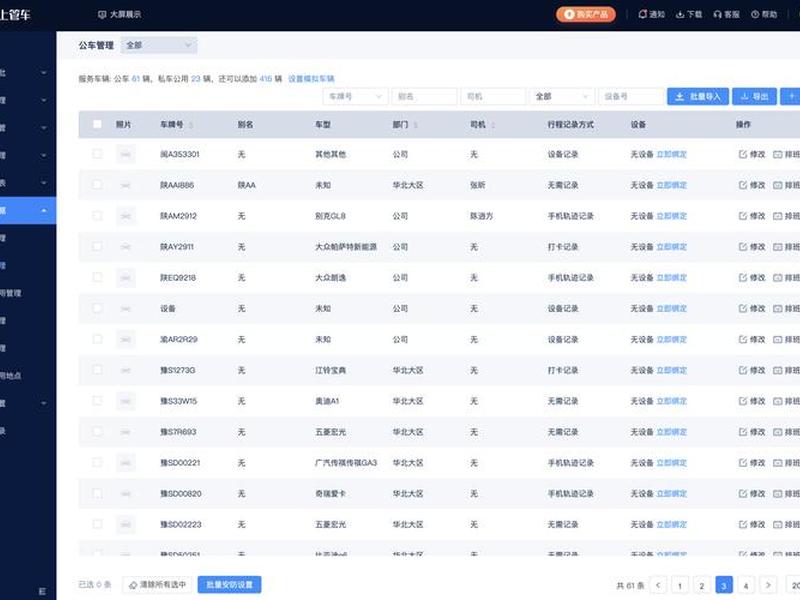The image size is (800, 600).
Task: Toggle the sidebar collapse icon at the sidebar bottom
Action: [x=42, y=591]
